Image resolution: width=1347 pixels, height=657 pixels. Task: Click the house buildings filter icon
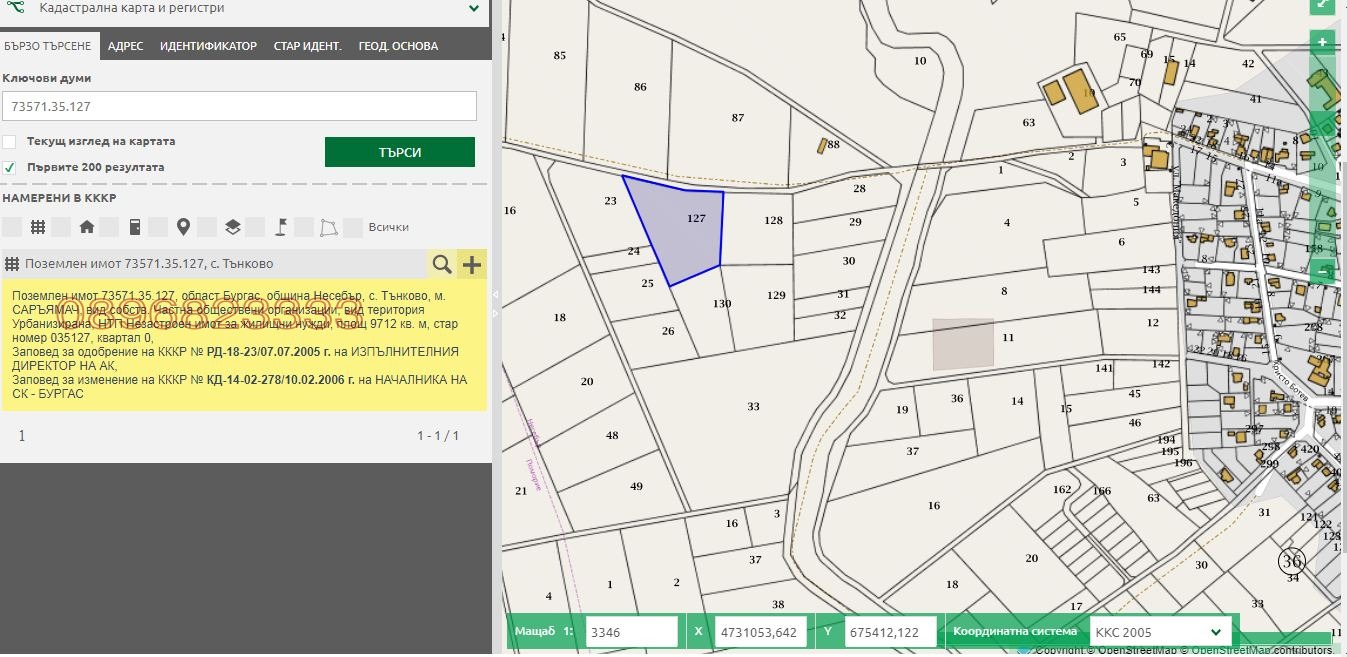pos(87,227)
